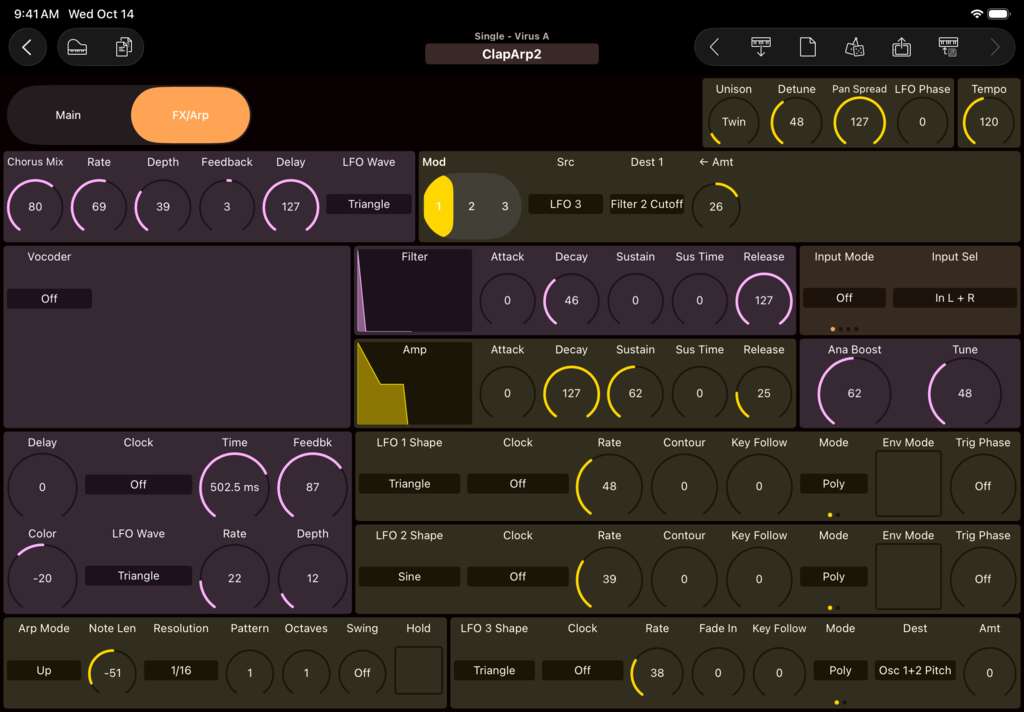Click LFO 1 Trig Phase knob
1024x712 pixels.
pos(983,486)
